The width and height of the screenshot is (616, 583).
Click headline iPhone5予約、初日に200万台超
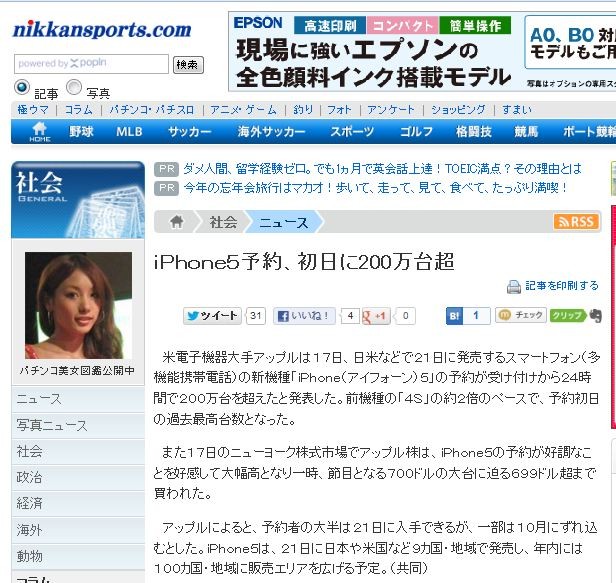pyautogui.click(x=304, y=261)
